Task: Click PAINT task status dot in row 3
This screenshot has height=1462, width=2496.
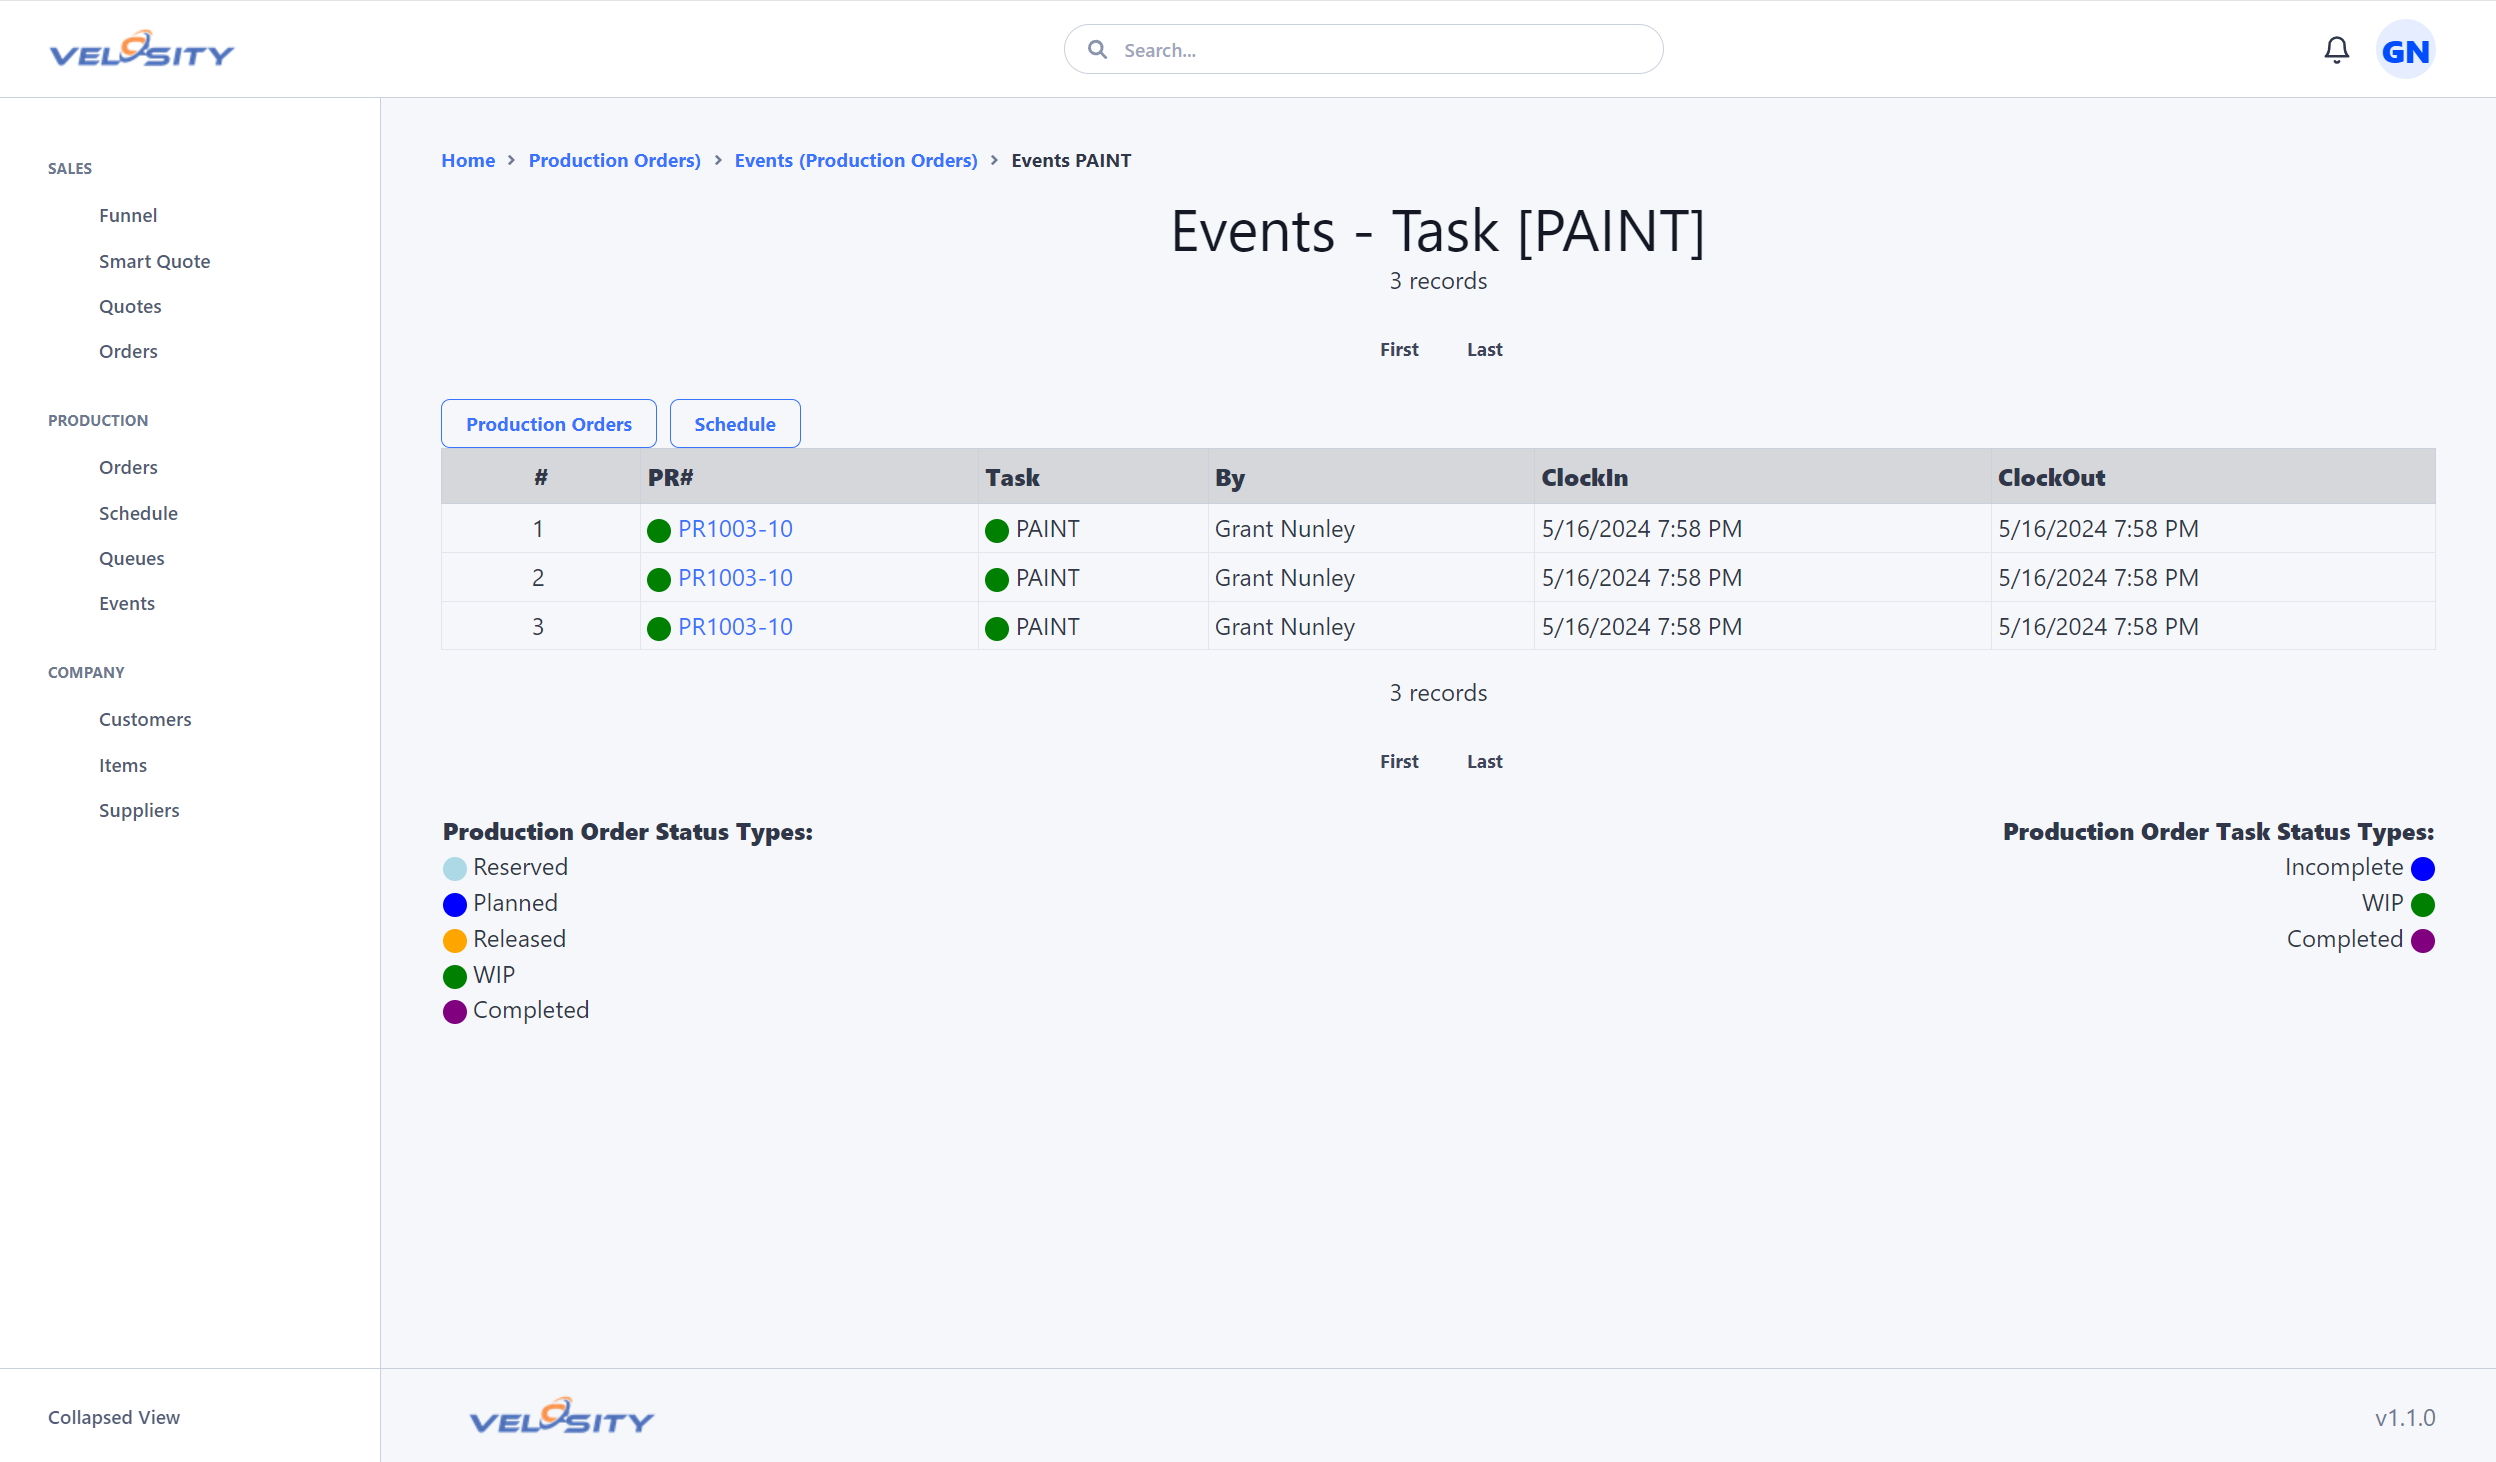Action: coord(997,628)
